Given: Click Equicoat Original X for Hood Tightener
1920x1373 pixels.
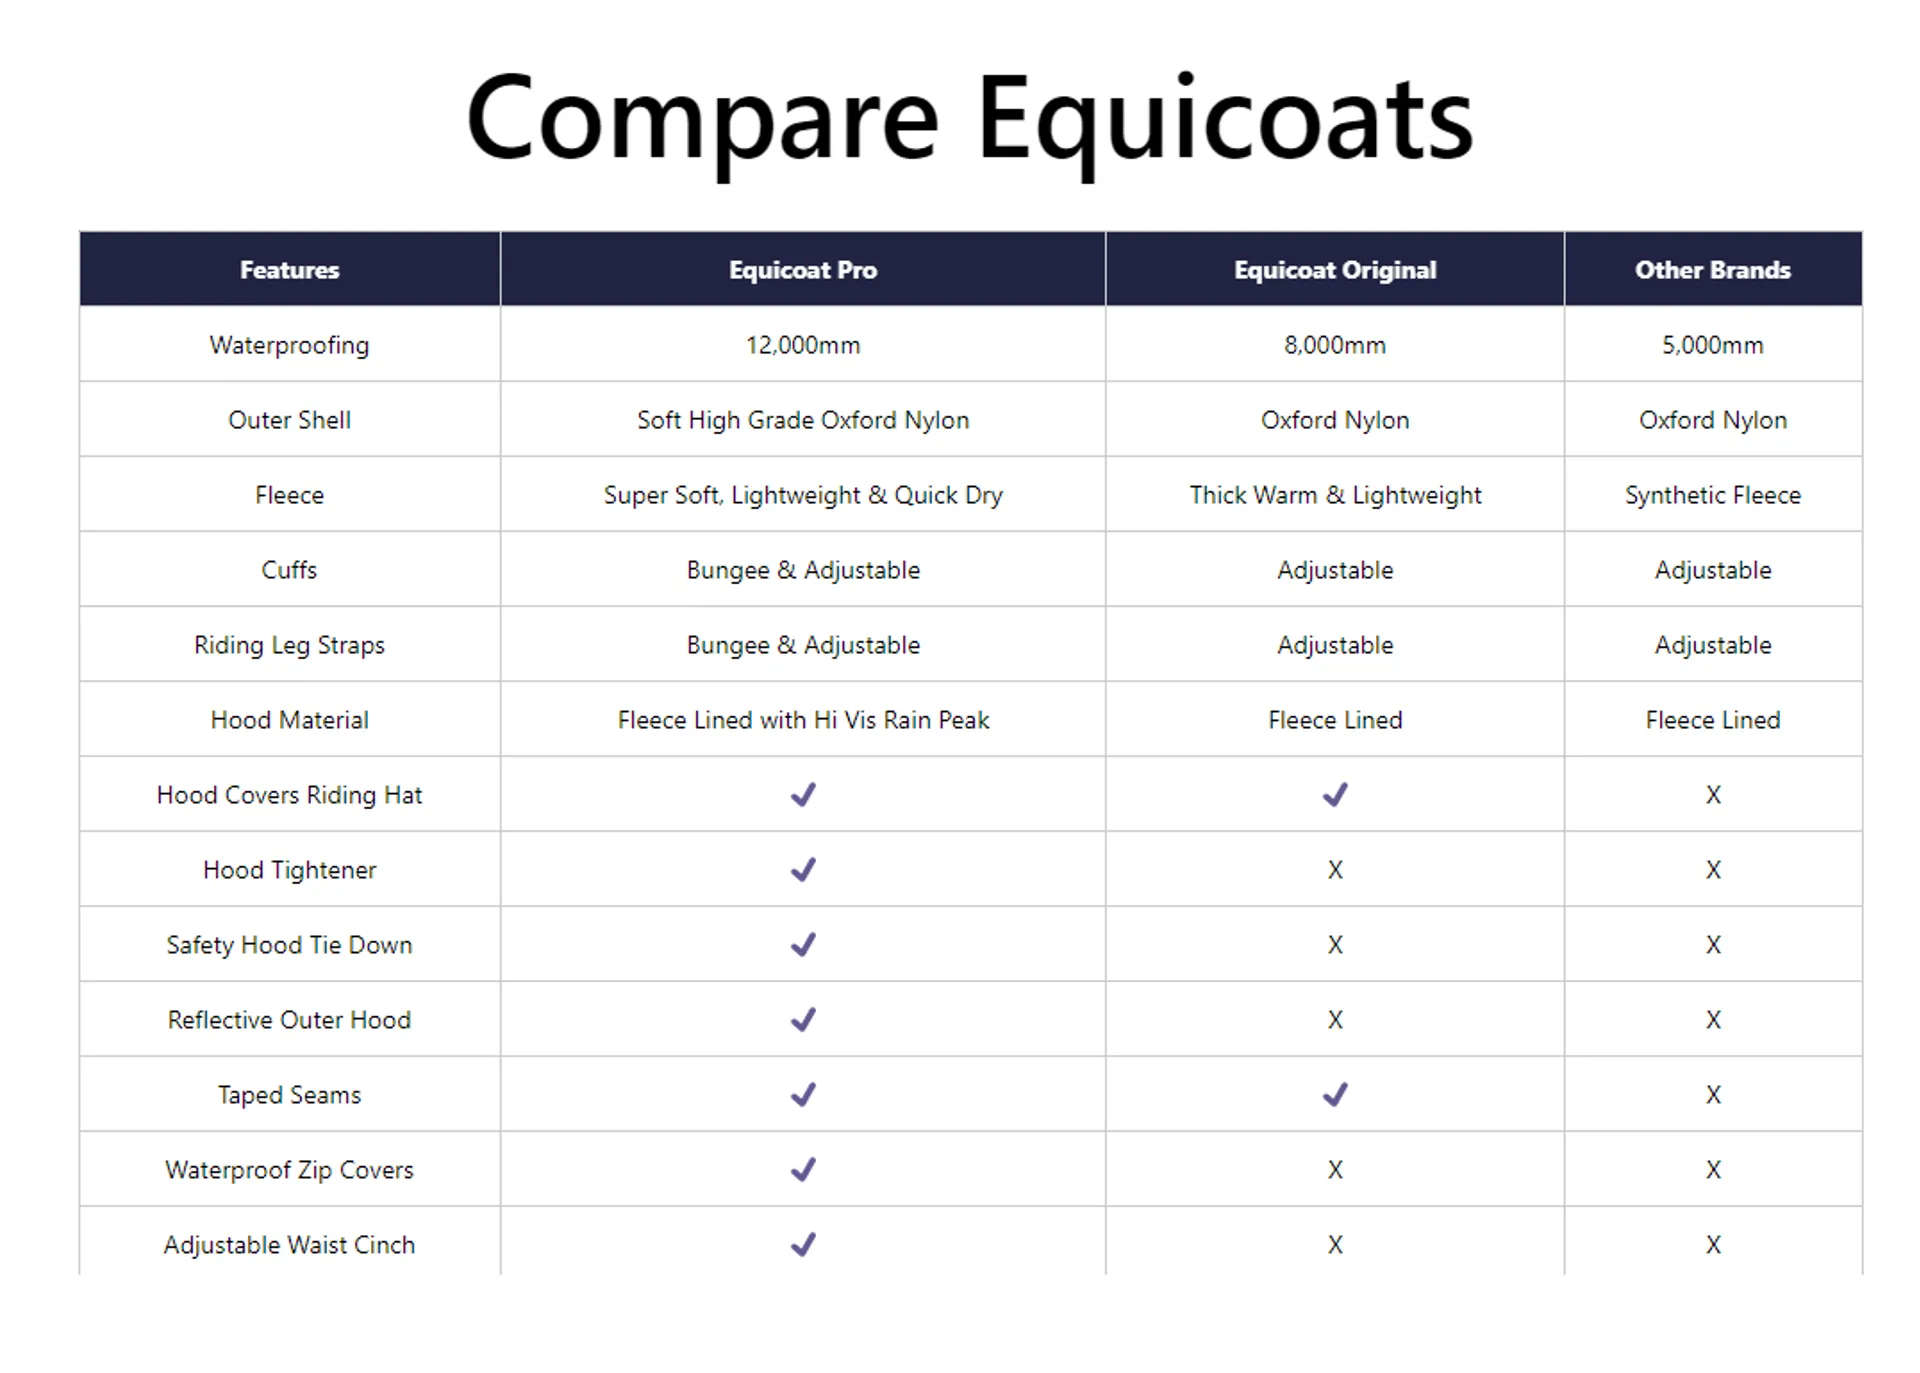Looking at the screenshot, I should point(1335,870).
